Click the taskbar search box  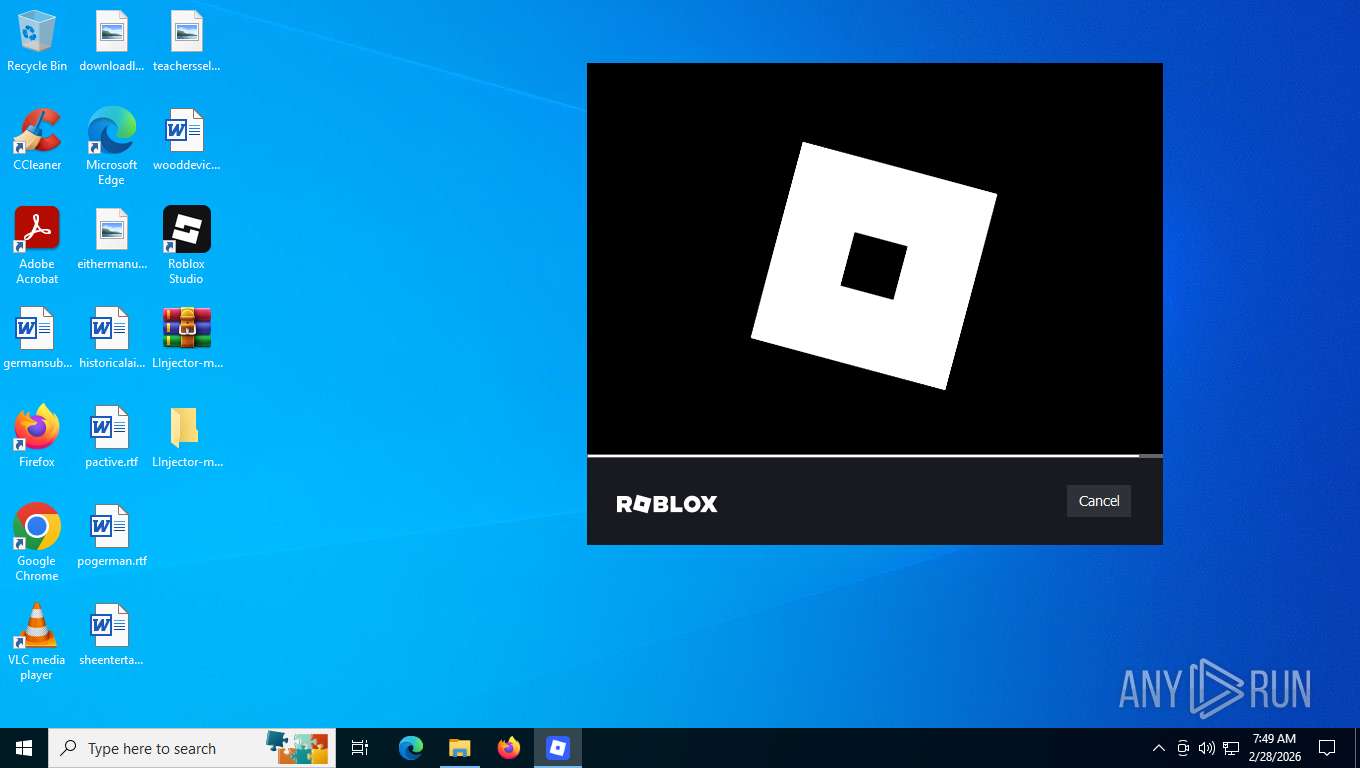pyautogui.click(x=192, y=748)
